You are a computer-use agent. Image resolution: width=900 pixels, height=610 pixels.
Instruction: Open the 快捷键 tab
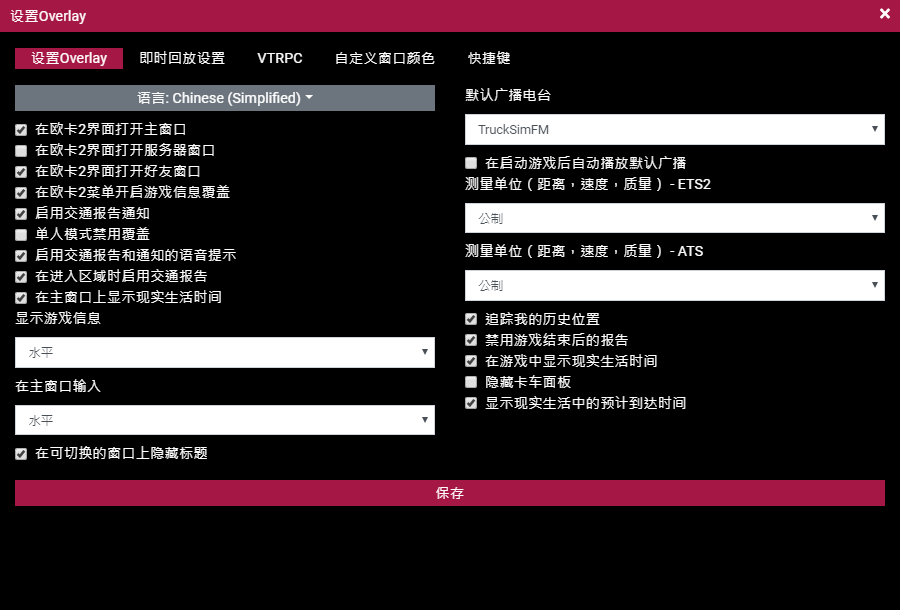(x=489, y=59)
